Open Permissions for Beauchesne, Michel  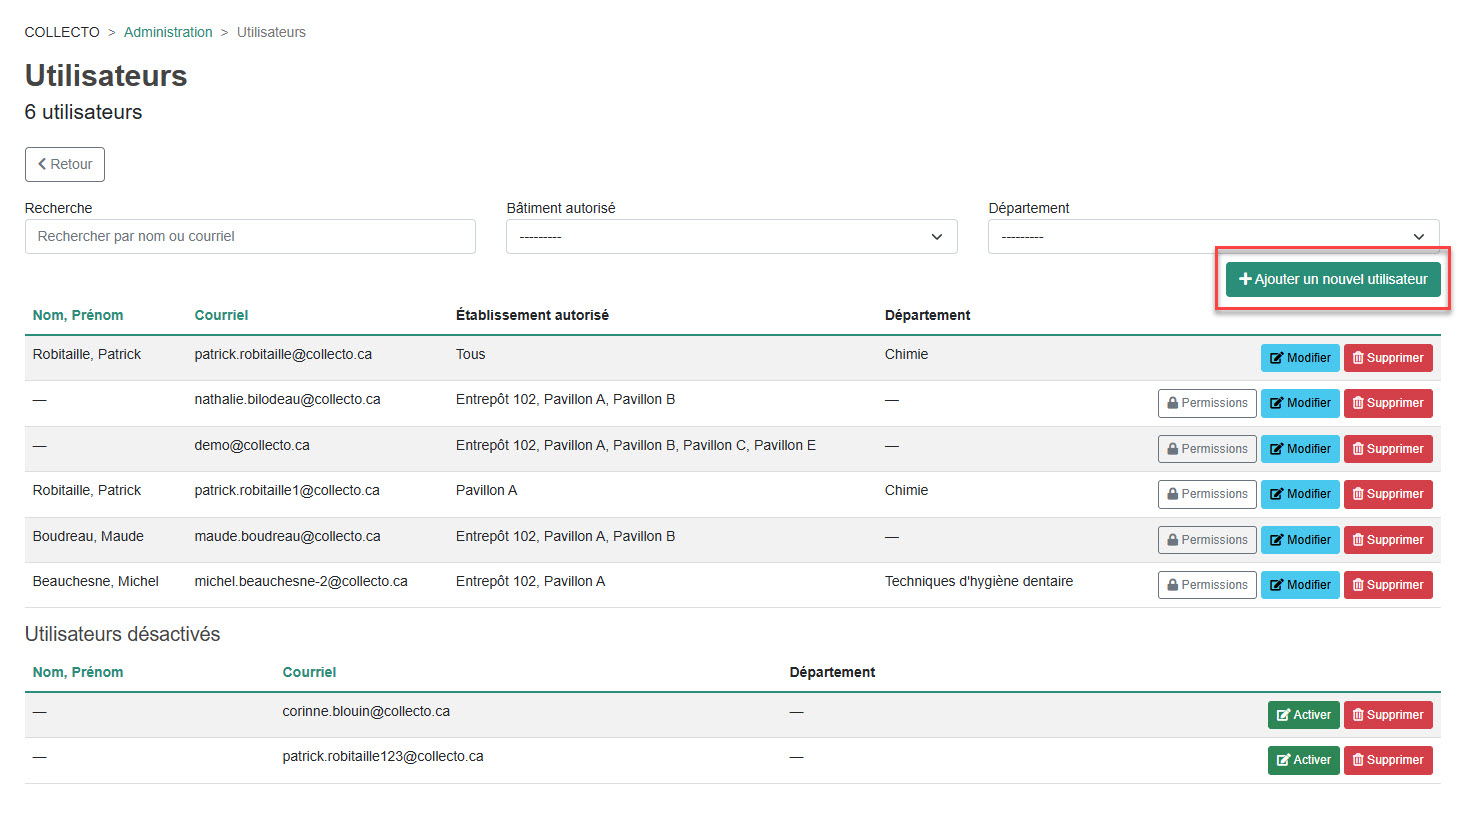pos(1206,585)
